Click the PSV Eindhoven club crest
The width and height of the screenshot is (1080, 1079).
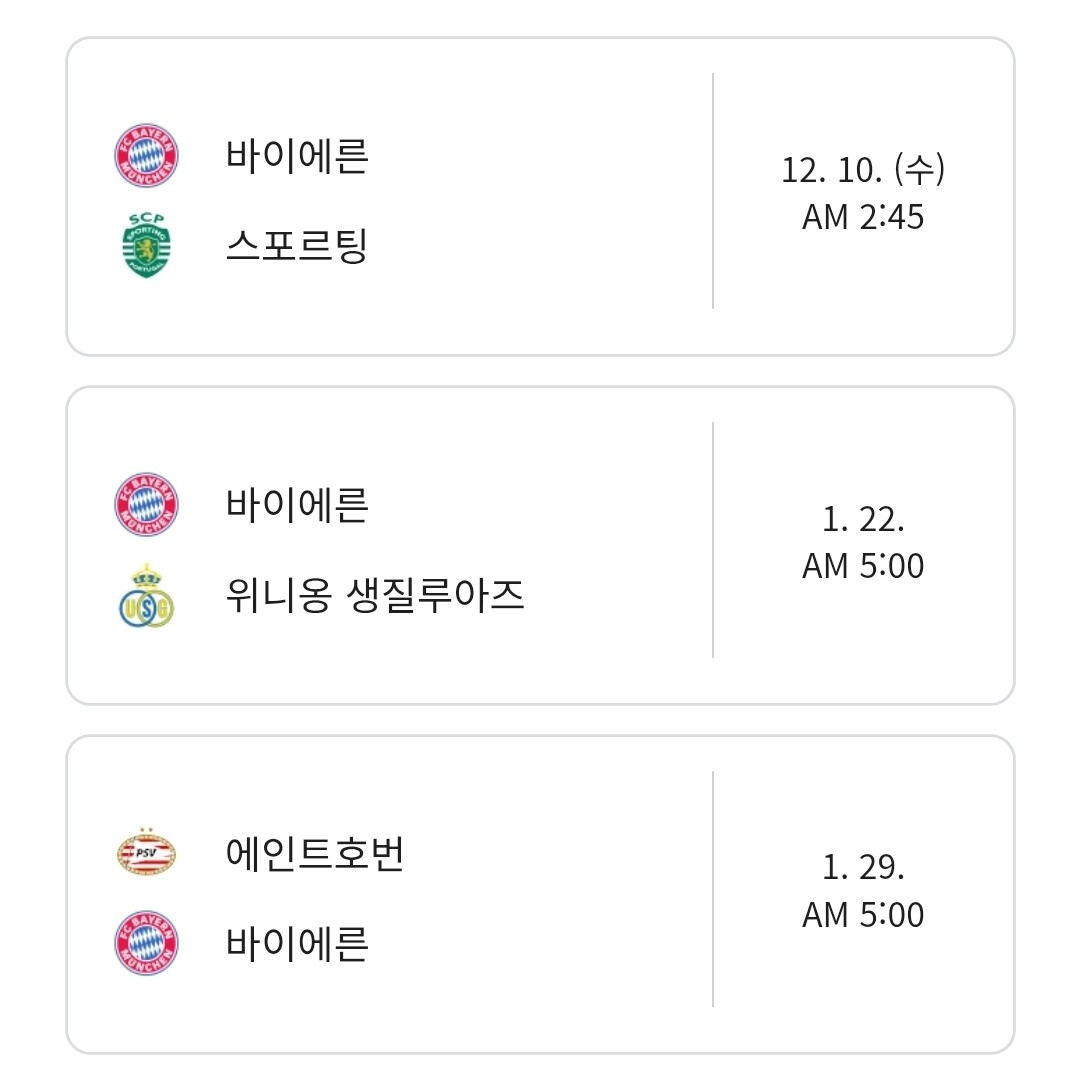pyautogui.click(x=146, y=853)
